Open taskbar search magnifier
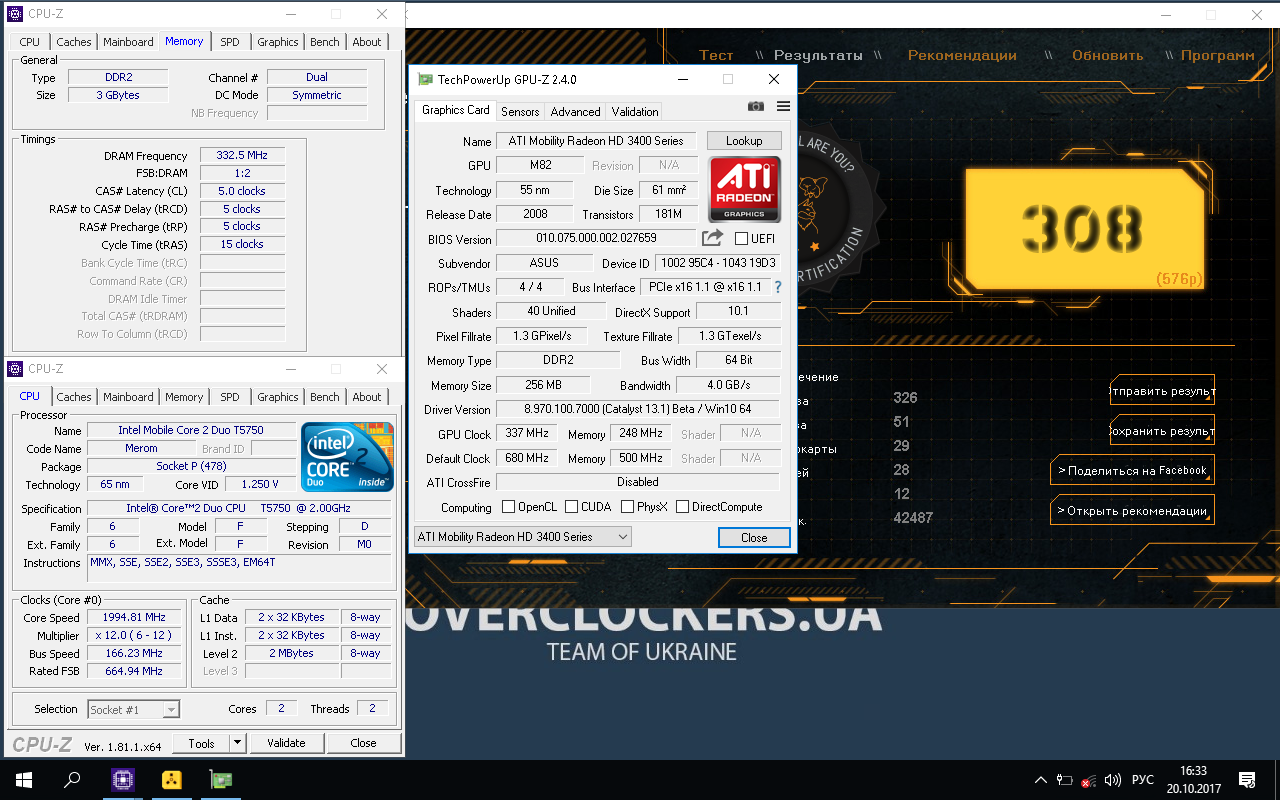 [x=72, y=780]
